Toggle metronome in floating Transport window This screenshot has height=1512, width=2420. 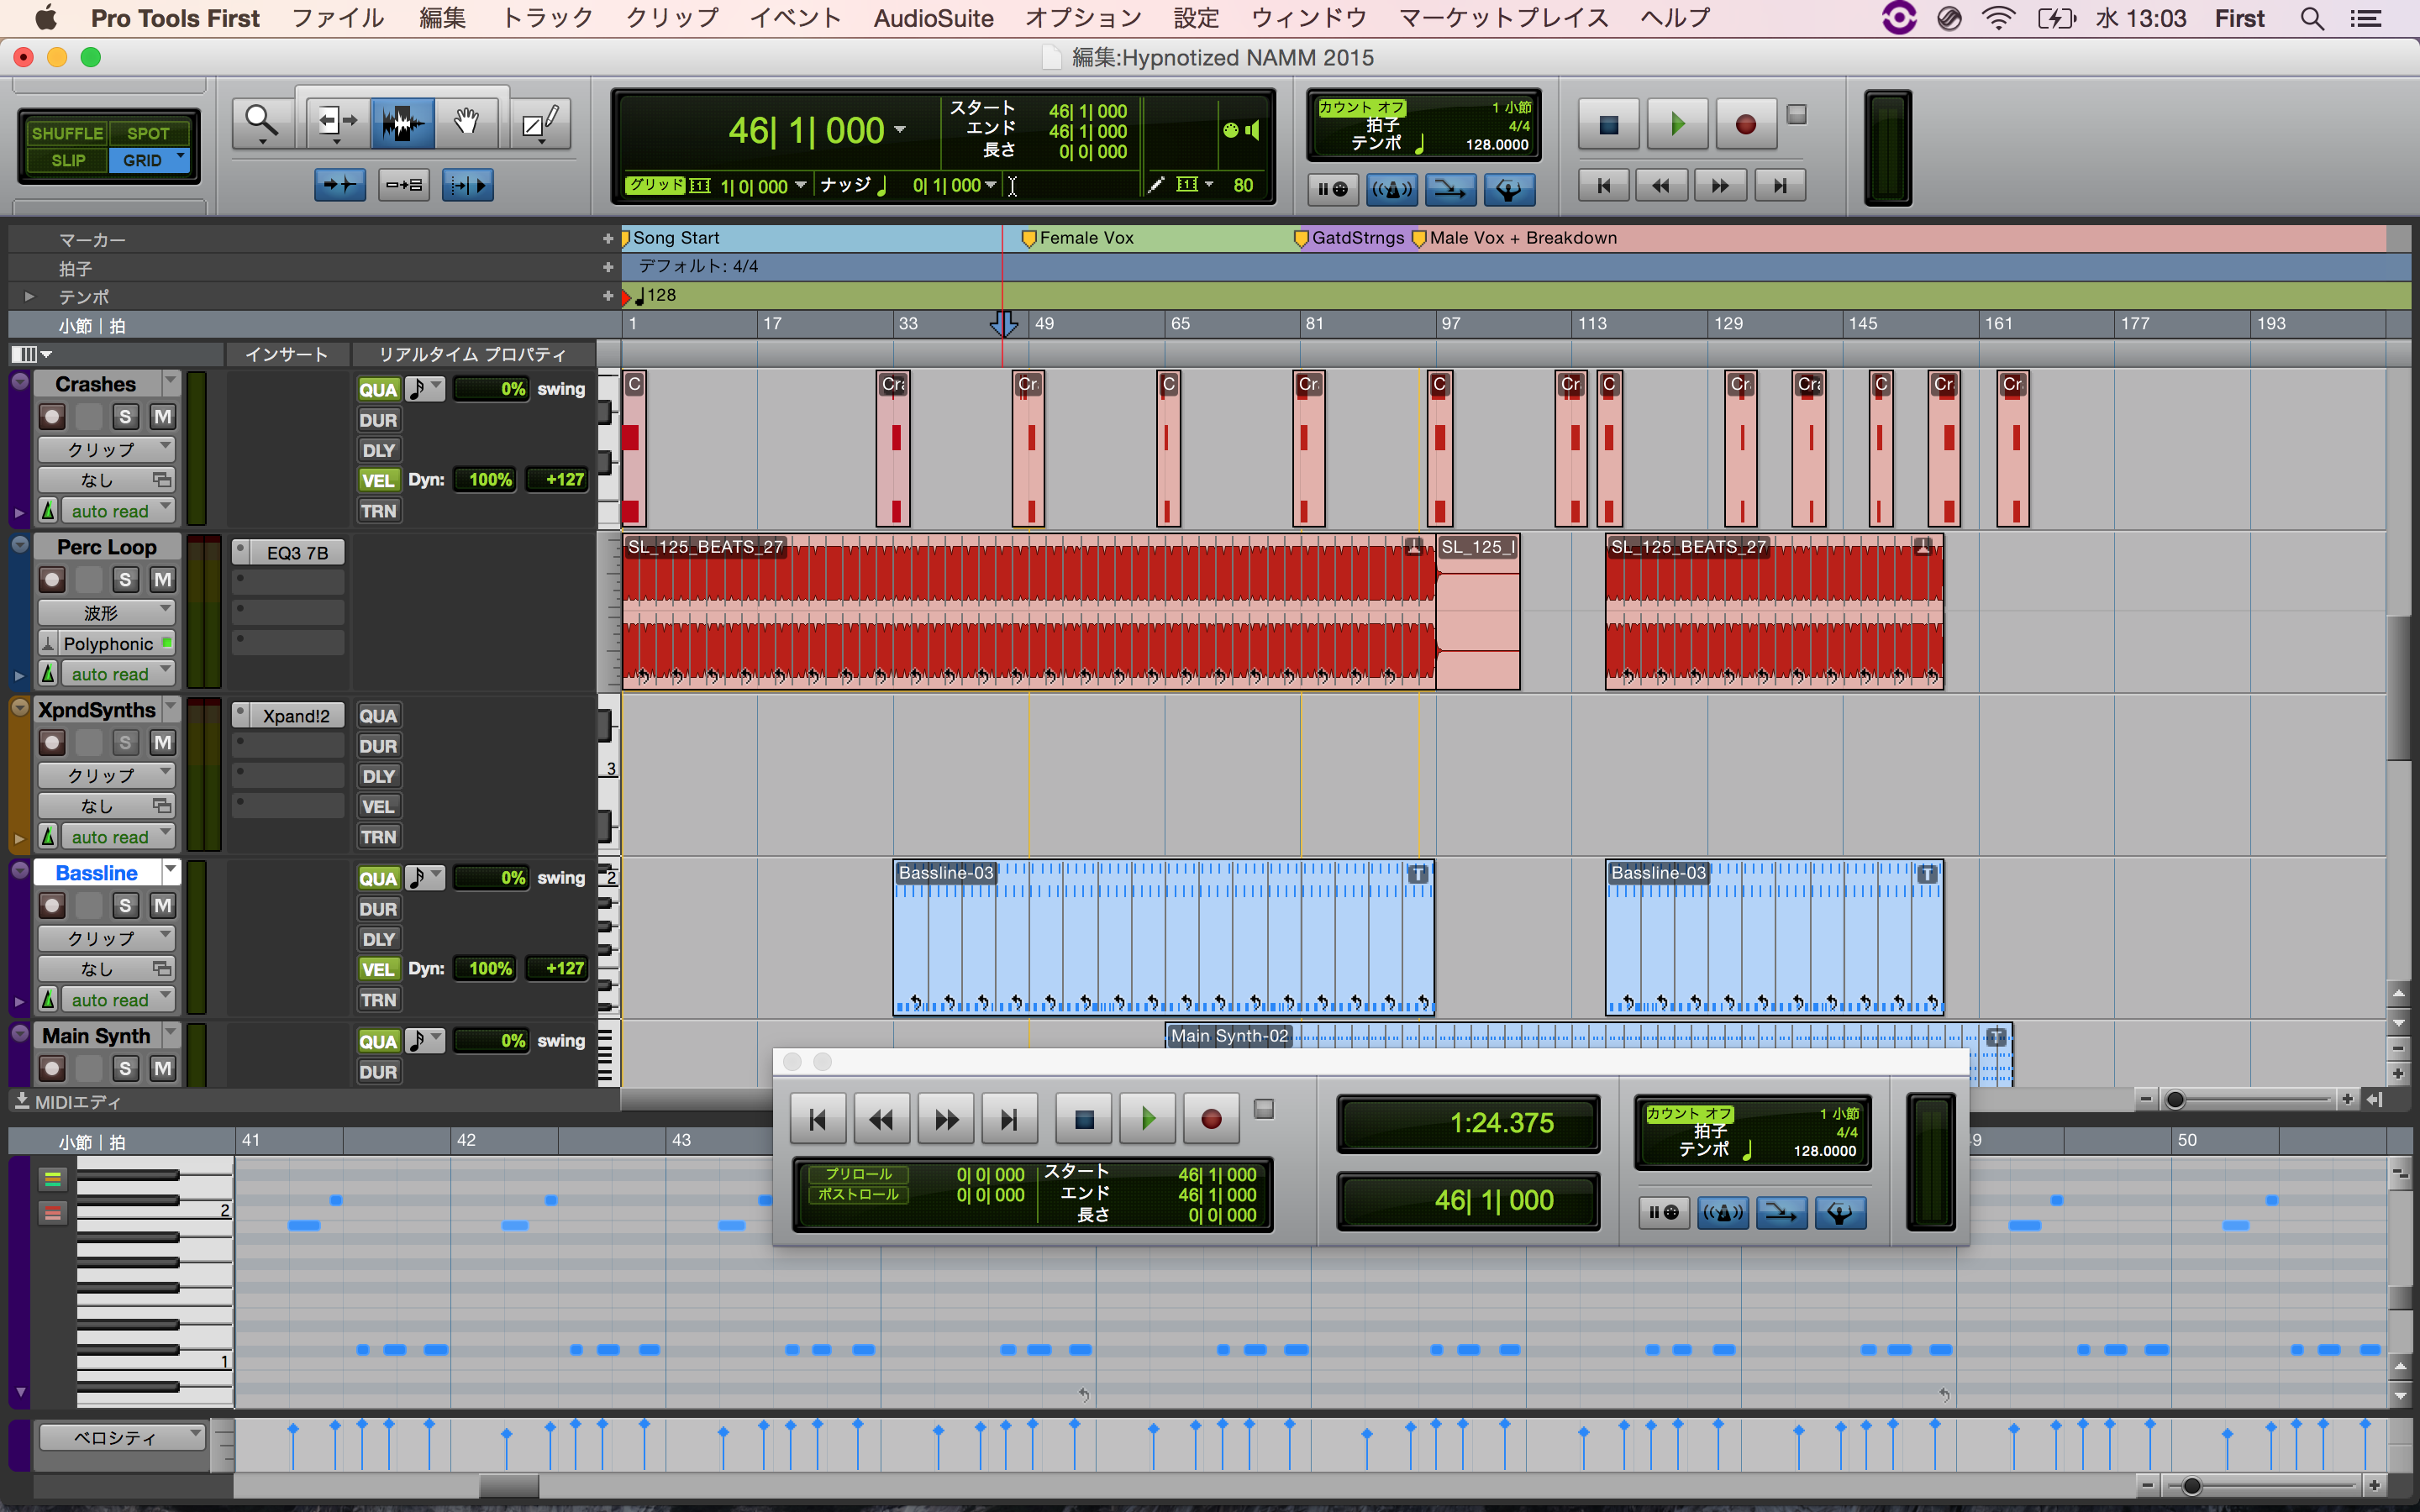(1722, 1213)
